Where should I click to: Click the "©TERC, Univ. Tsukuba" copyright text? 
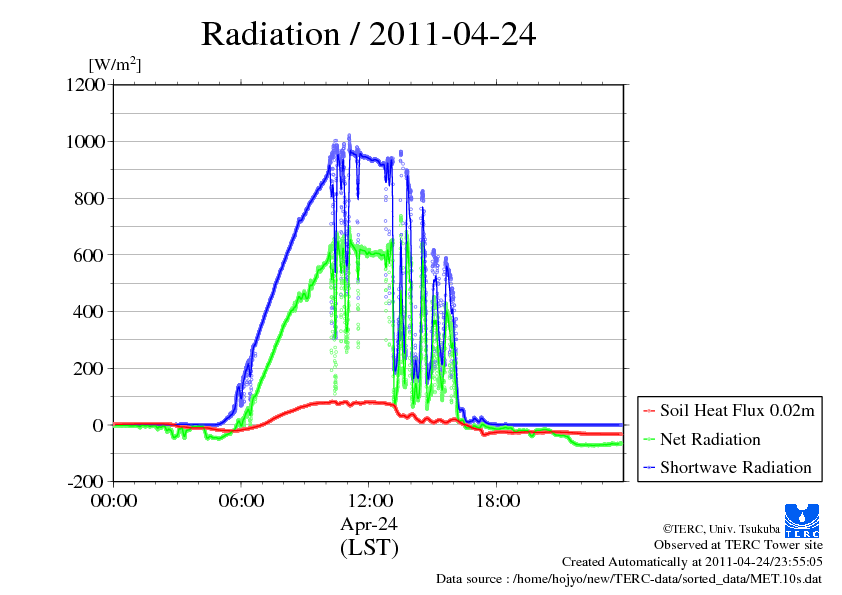point(721,529)
